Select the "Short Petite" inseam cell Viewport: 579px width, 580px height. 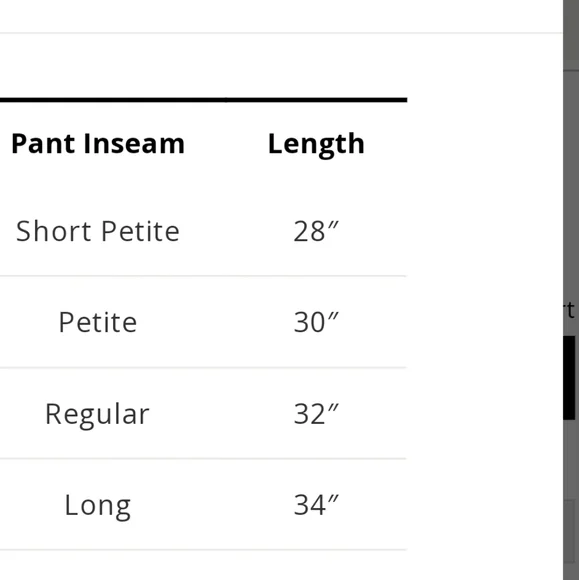click(x=98, y=231)
